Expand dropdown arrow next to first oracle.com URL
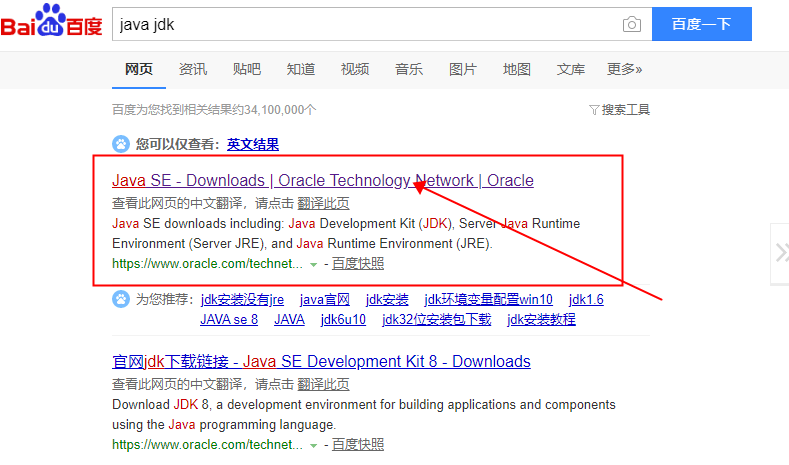The width and height of the screenshot is (789, 465). [313, 264]
